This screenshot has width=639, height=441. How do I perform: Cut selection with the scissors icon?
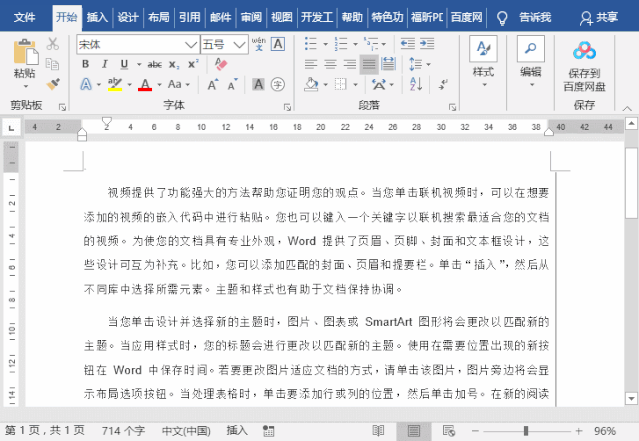pos(53,43)
